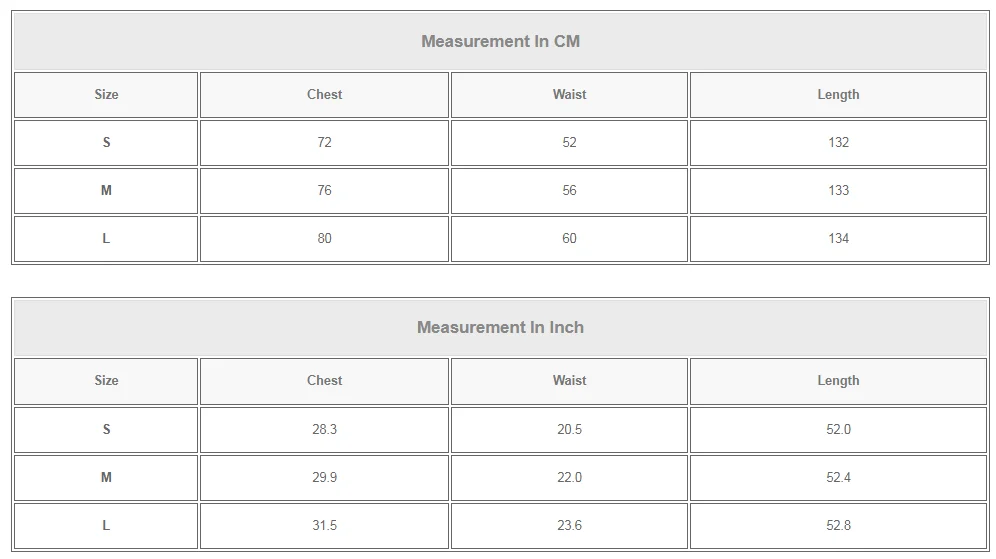Select the Waist column header in CM table
This screenshot has width=996, height=559.
569,94
